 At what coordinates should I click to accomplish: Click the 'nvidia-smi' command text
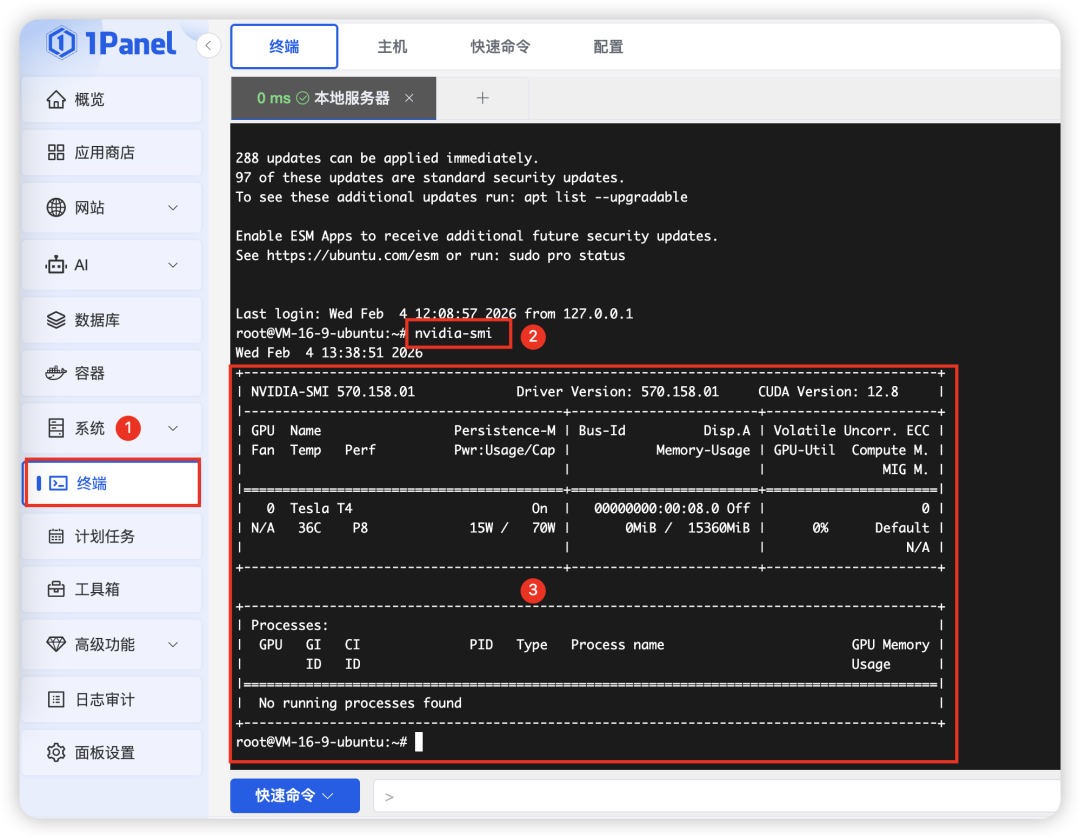click(453, 333)
